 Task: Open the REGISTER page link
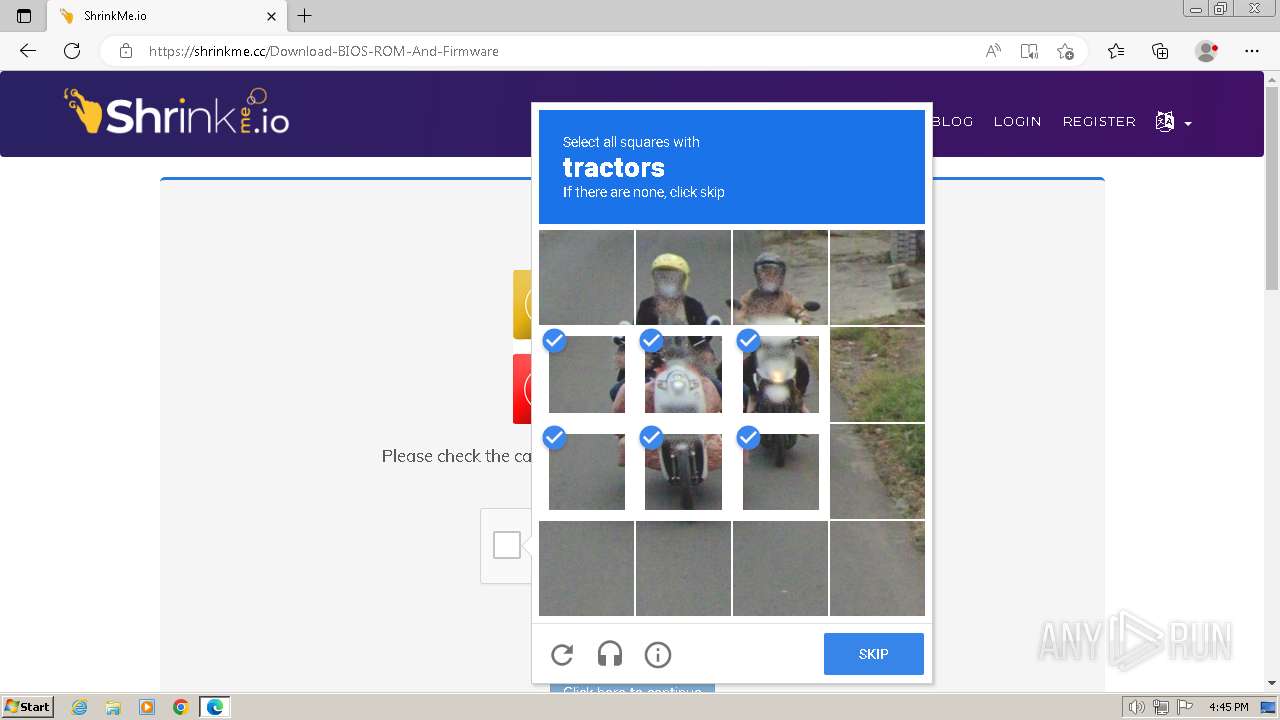tap(1099, 121)
